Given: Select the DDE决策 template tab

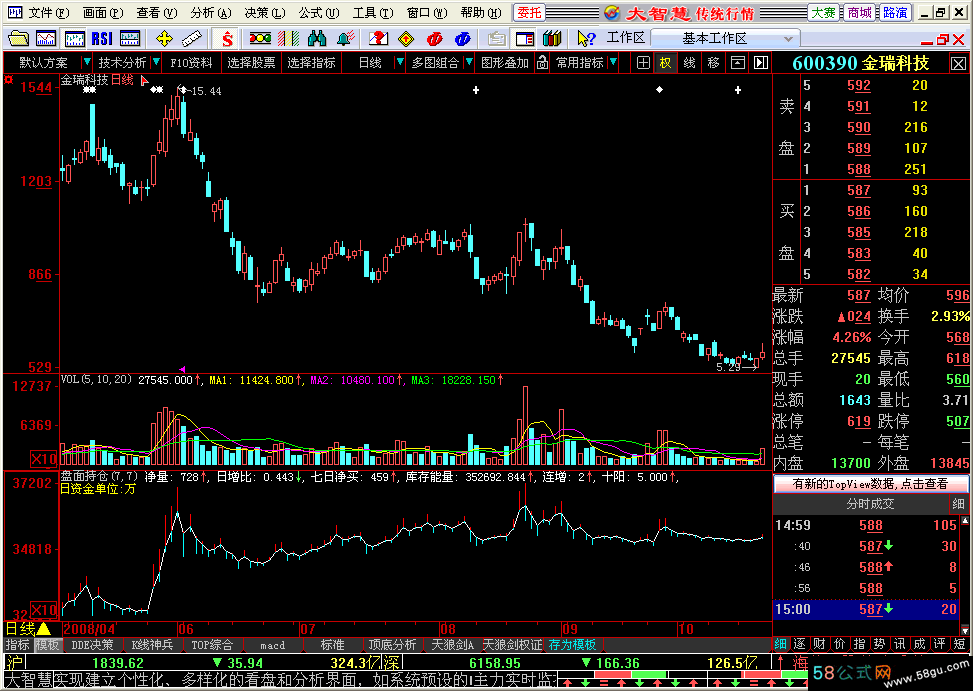Looking at the screenshot, I should 92,644.
